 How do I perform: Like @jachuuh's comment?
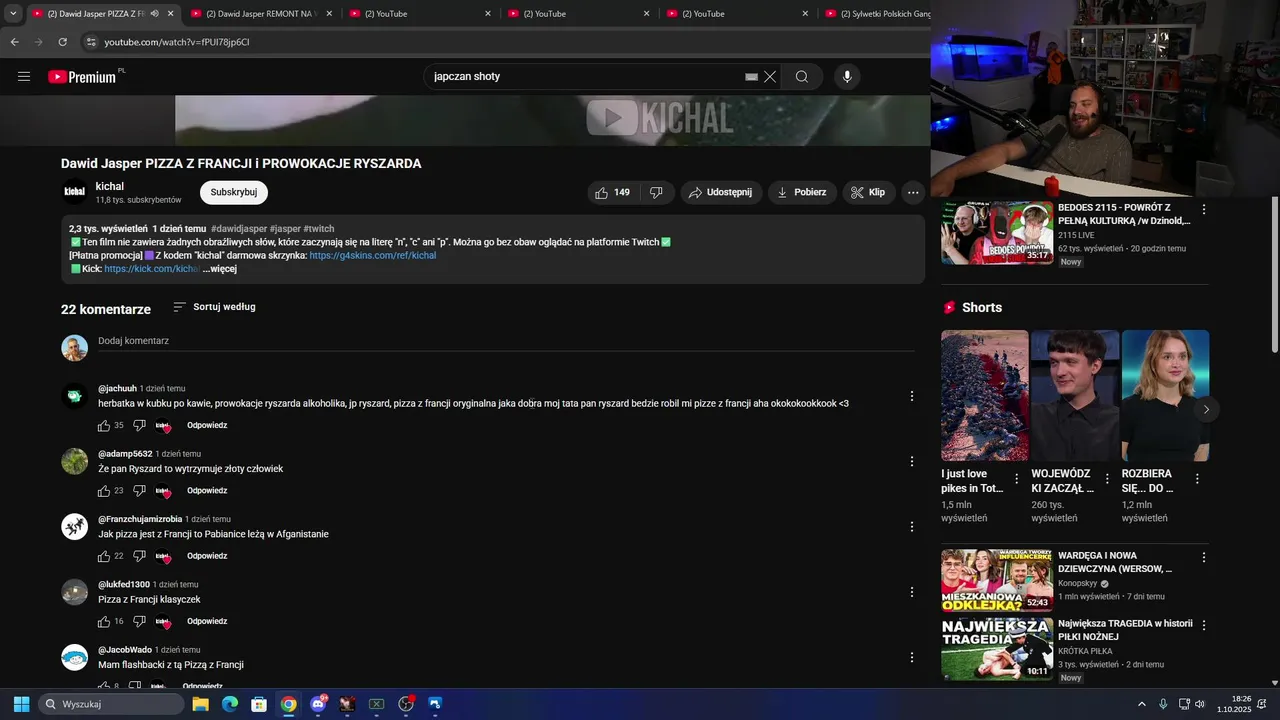(104, 426)
